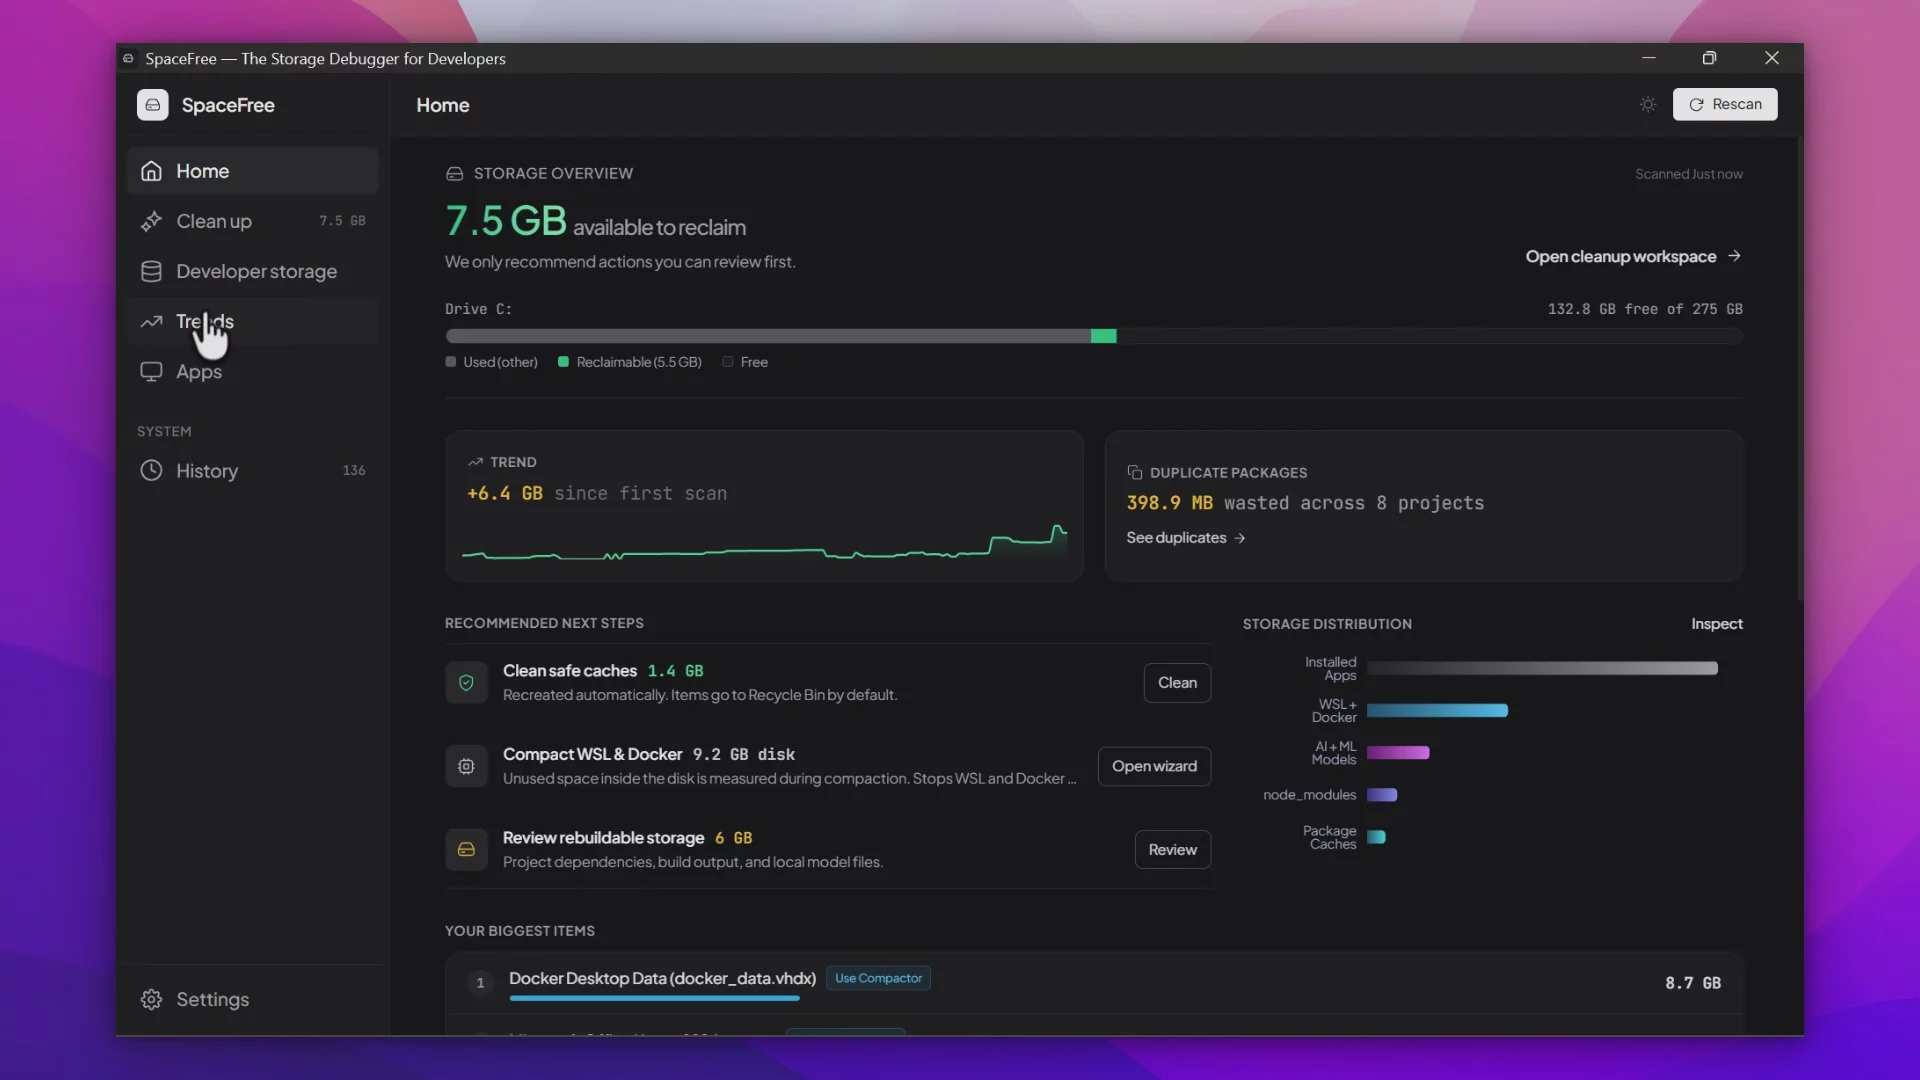Open the Home page in sidebar
This screenshot has height=1080, width=1920.
pos(253,171)
